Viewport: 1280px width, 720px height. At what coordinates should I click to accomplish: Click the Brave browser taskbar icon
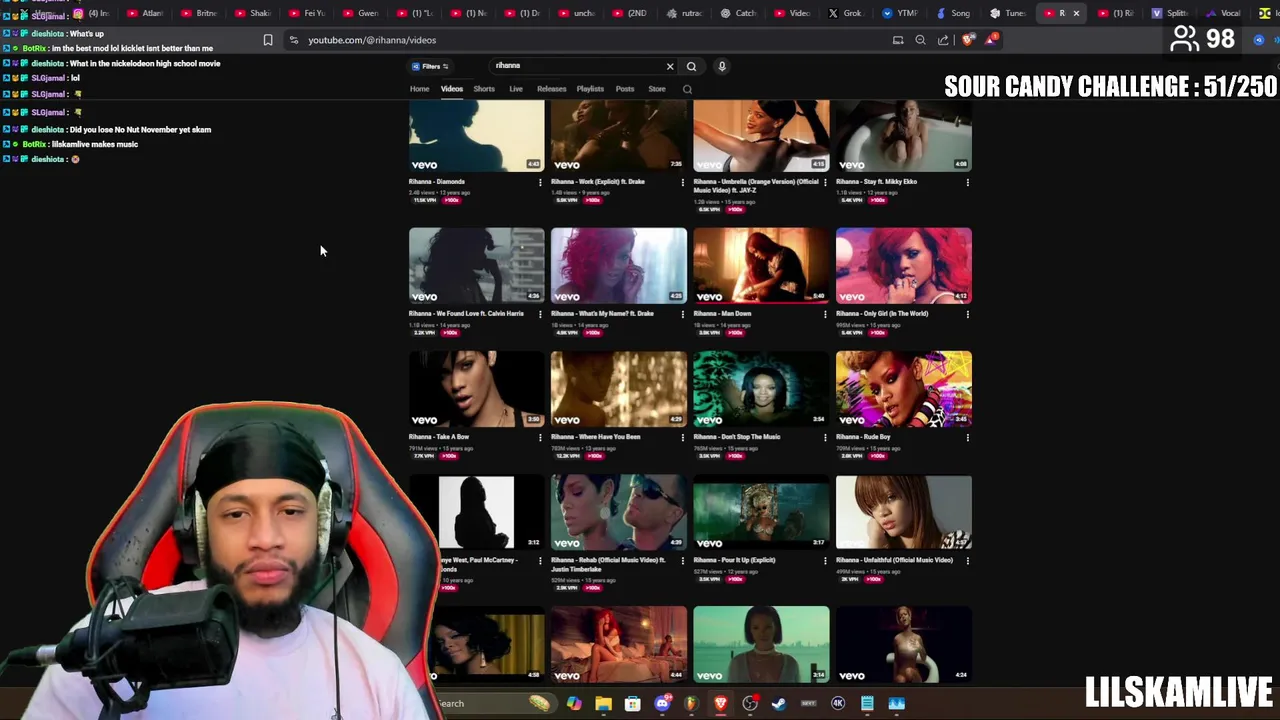pyautogui.click(x=720, y=704)
